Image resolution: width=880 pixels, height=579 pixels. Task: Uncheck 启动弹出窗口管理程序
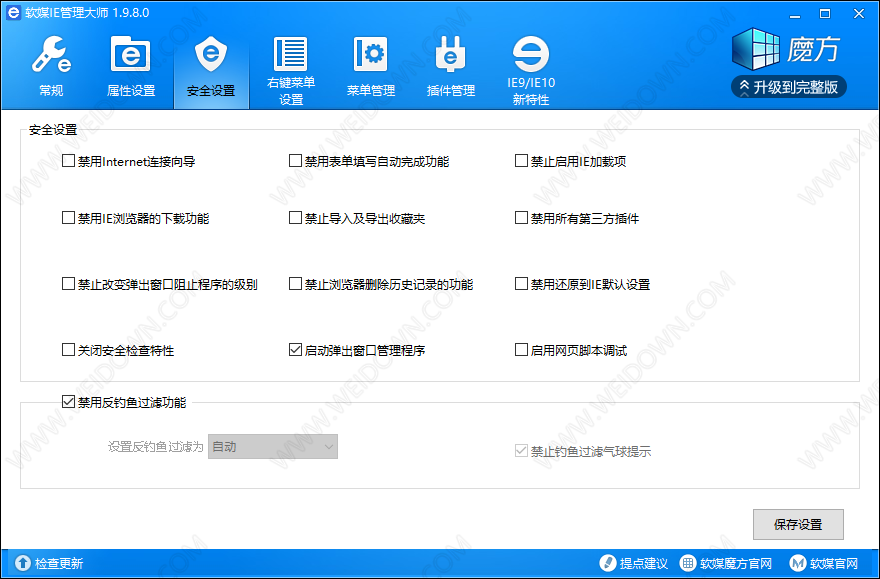(295, 350)
